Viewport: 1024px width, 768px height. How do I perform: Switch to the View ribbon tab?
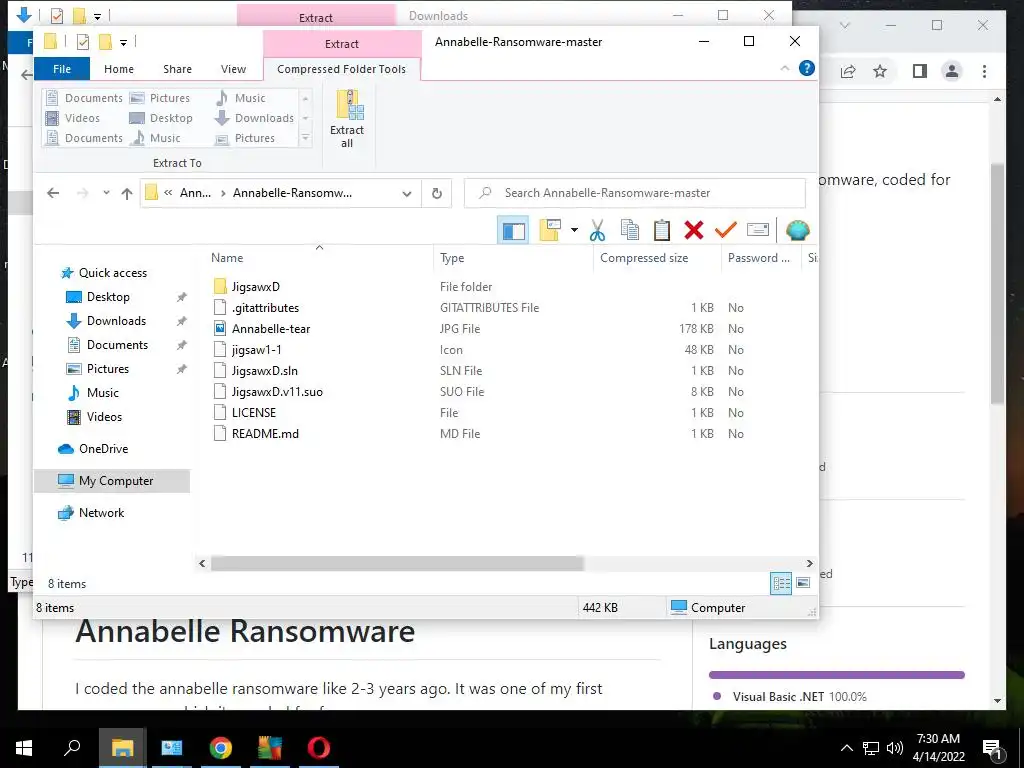233,69
